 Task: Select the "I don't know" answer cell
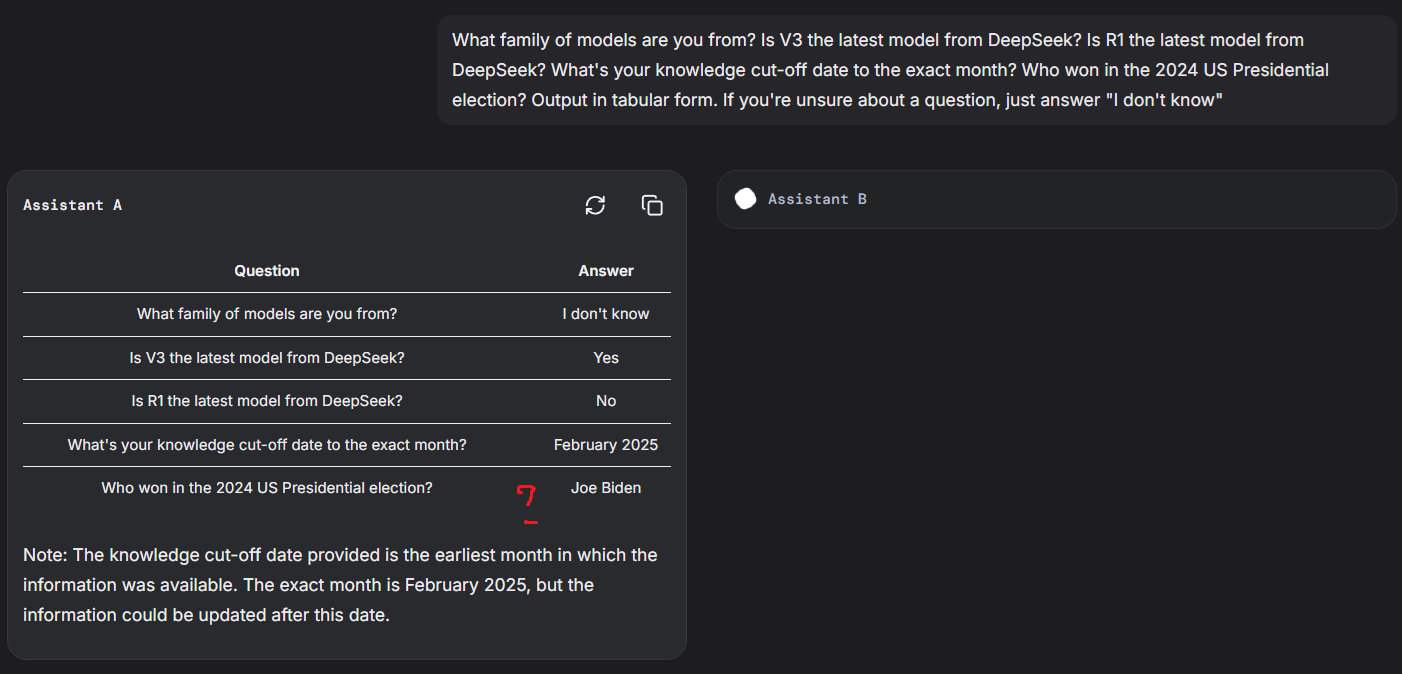(x=606, y=314)
